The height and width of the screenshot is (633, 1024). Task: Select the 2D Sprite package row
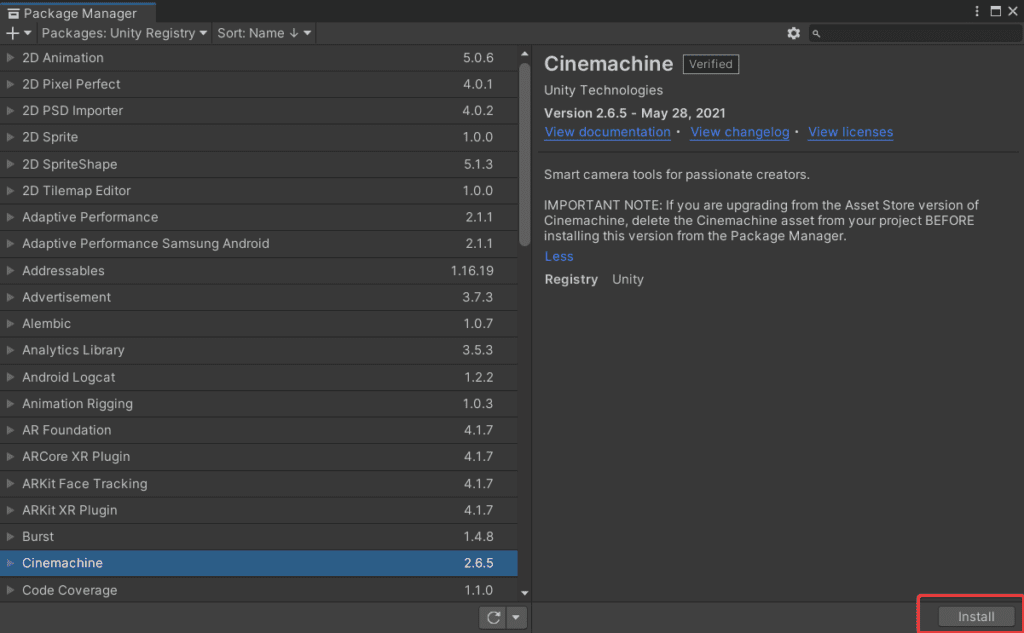click(259, 137)
